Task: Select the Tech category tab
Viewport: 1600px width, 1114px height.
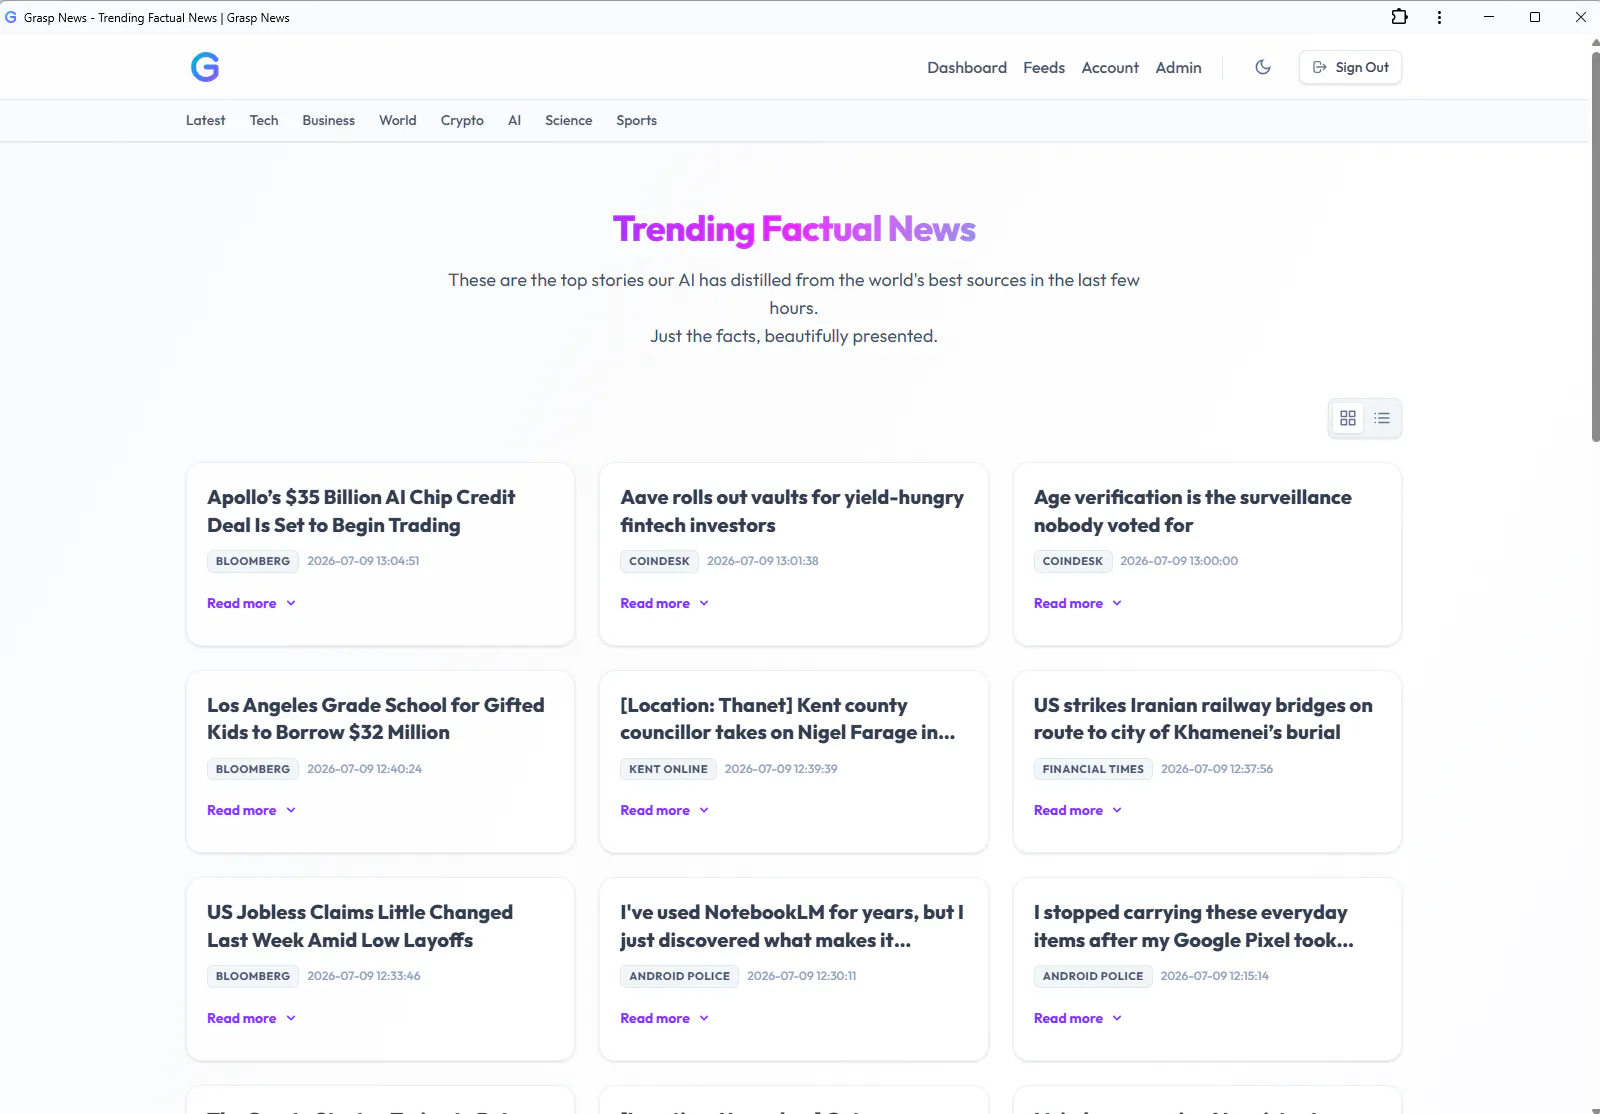Action: (264, 120)
